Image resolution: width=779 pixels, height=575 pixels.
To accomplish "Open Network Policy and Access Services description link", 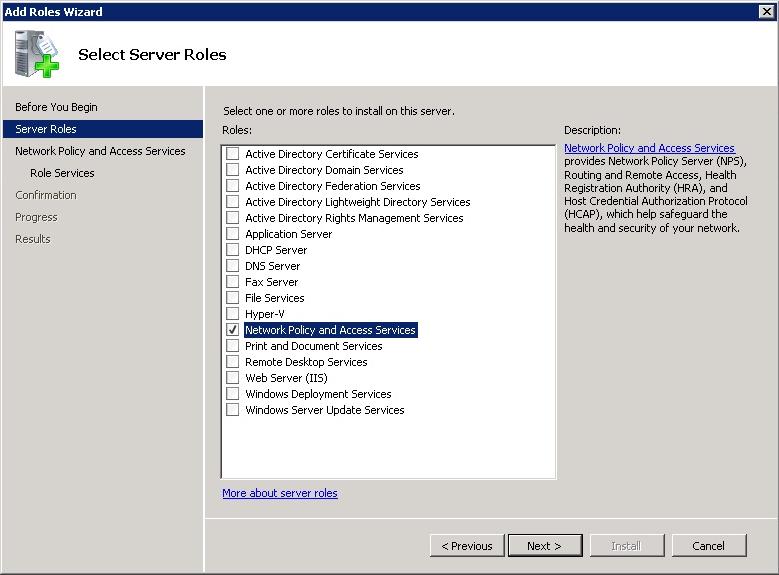I will click(649, 148).
